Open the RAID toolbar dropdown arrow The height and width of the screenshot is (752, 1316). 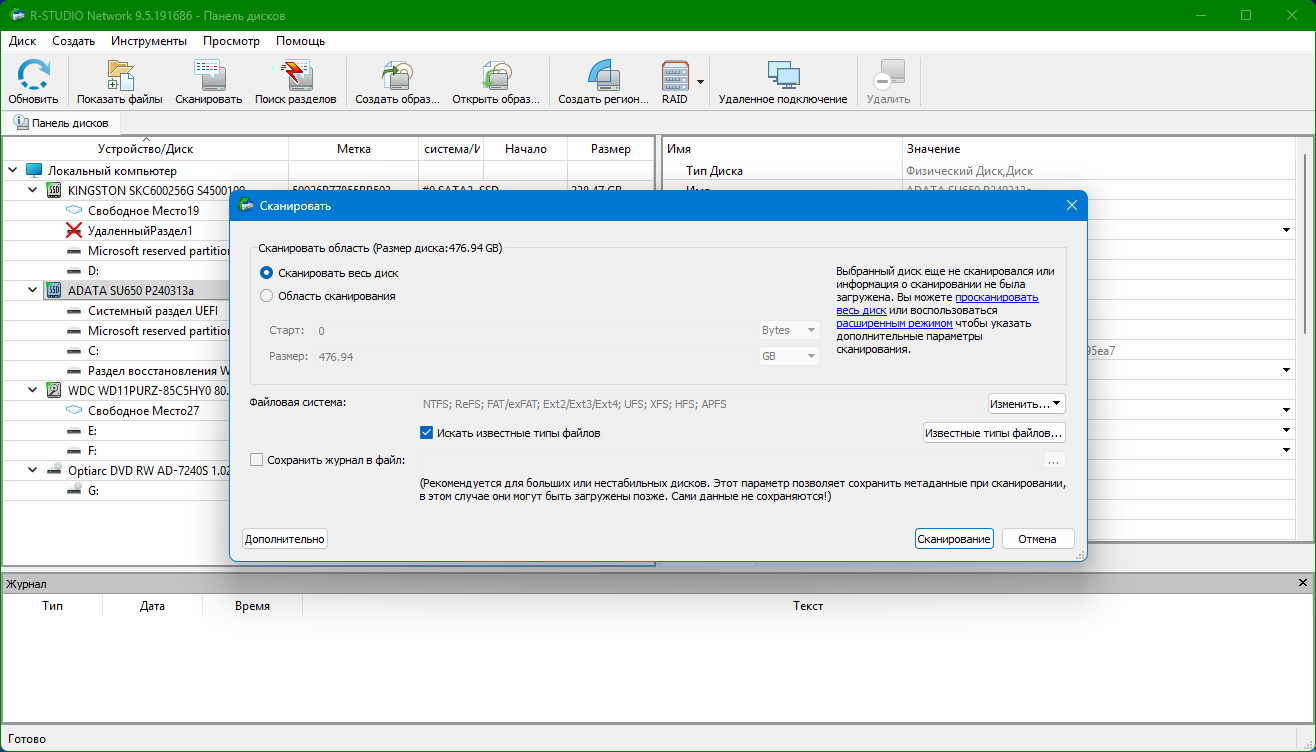pos(700,82)
